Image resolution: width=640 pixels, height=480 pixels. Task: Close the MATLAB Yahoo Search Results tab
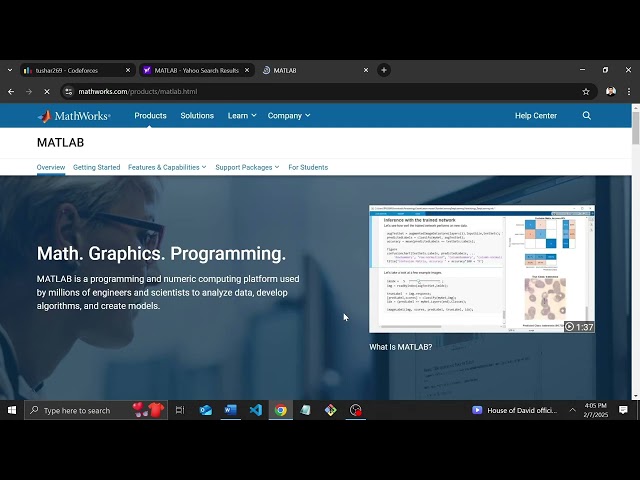point(247,70)
